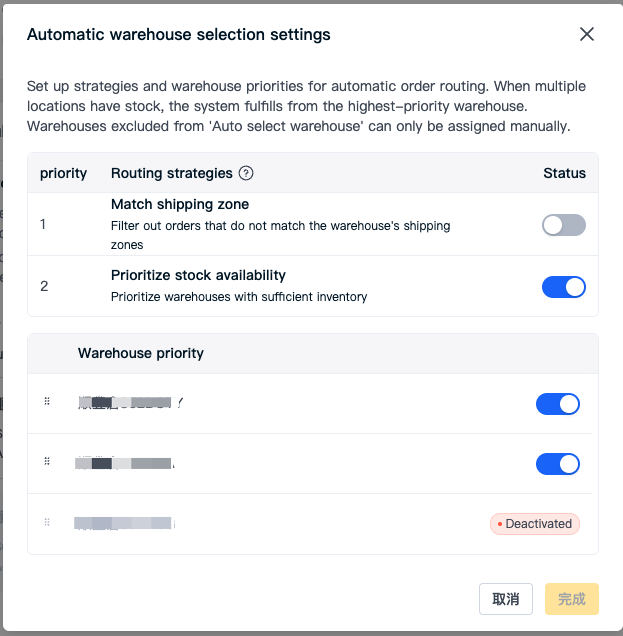Image resolution: width=623 pixels, height=636 pixels.
Task: Turn off the first warehouse's auto-select toggle
Action: (558, 404)
